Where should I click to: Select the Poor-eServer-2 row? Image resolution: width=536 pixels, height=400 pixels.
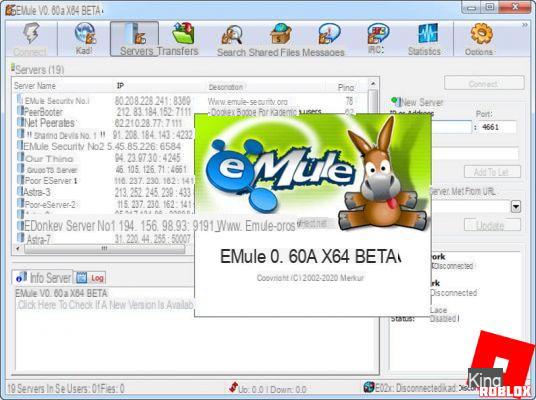tap(105, 204)
